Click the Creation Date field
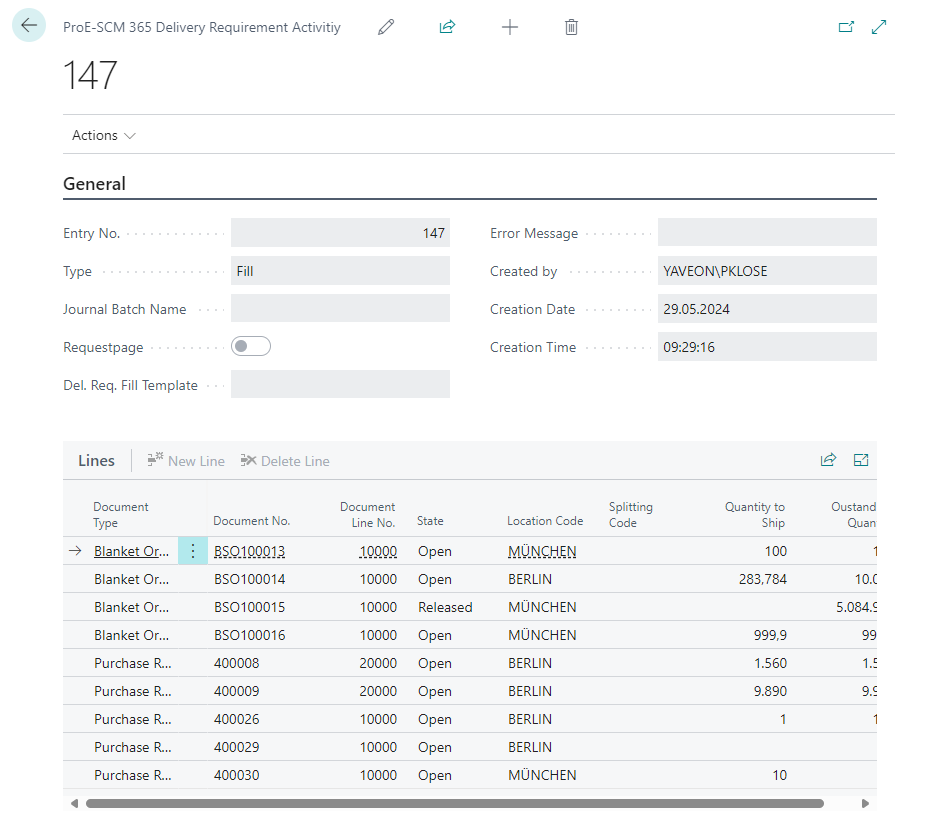 (767, 308)
